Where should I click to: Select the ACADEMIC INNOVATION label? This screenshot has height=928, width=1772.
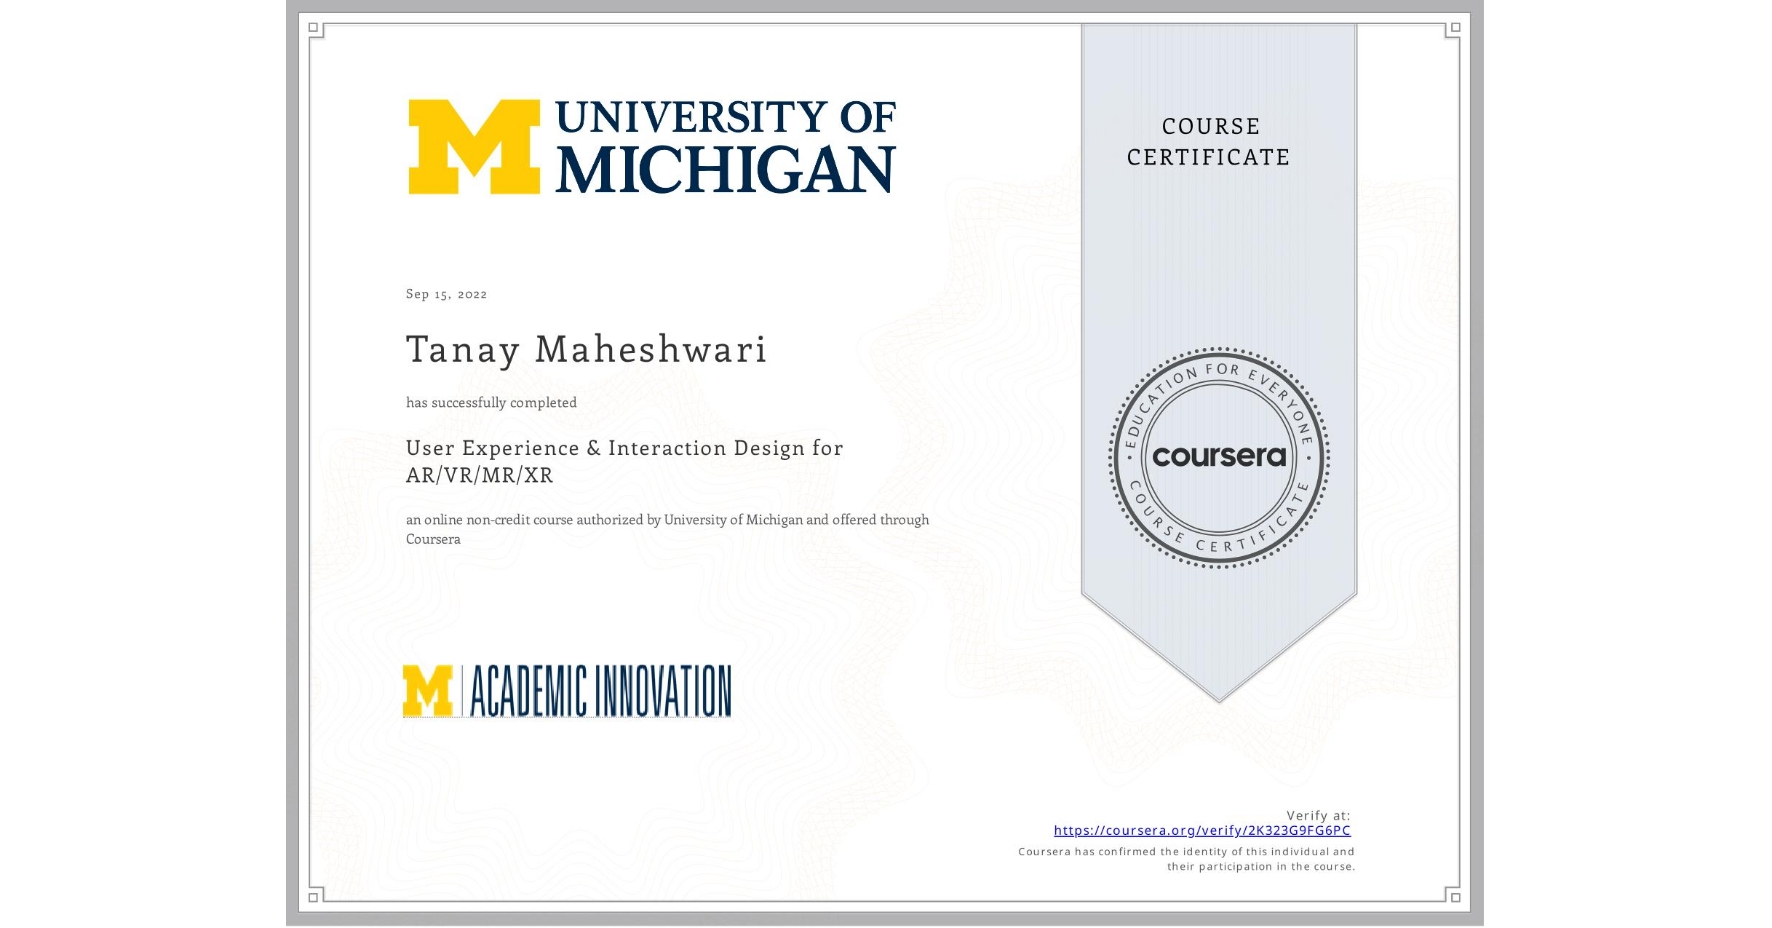(600, 688)
